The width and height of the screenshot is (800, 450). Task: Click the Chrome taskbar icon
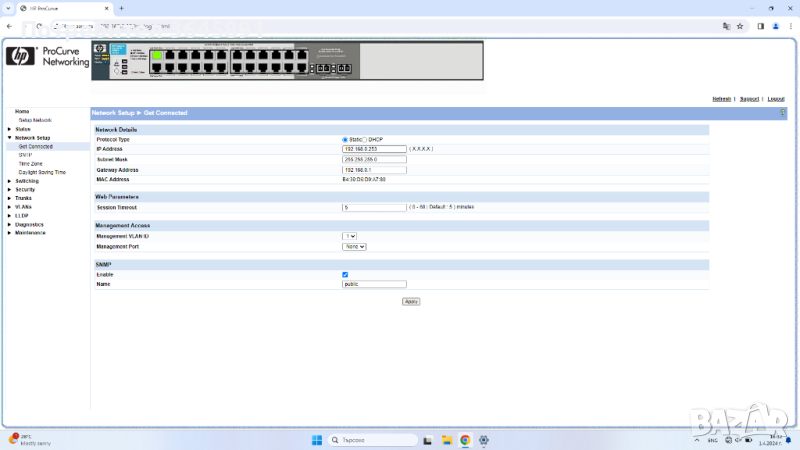pos(465,440)
